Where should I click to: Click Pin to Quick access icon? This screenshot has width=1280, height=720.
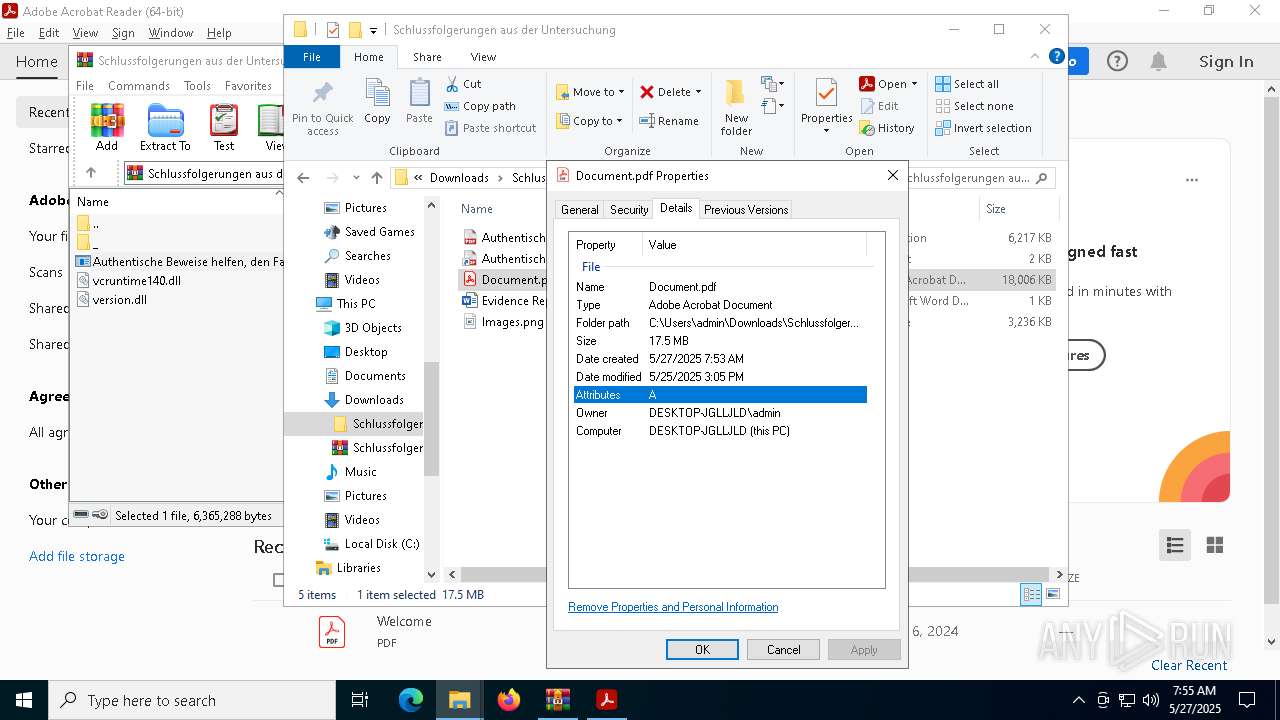pos(322,94)
